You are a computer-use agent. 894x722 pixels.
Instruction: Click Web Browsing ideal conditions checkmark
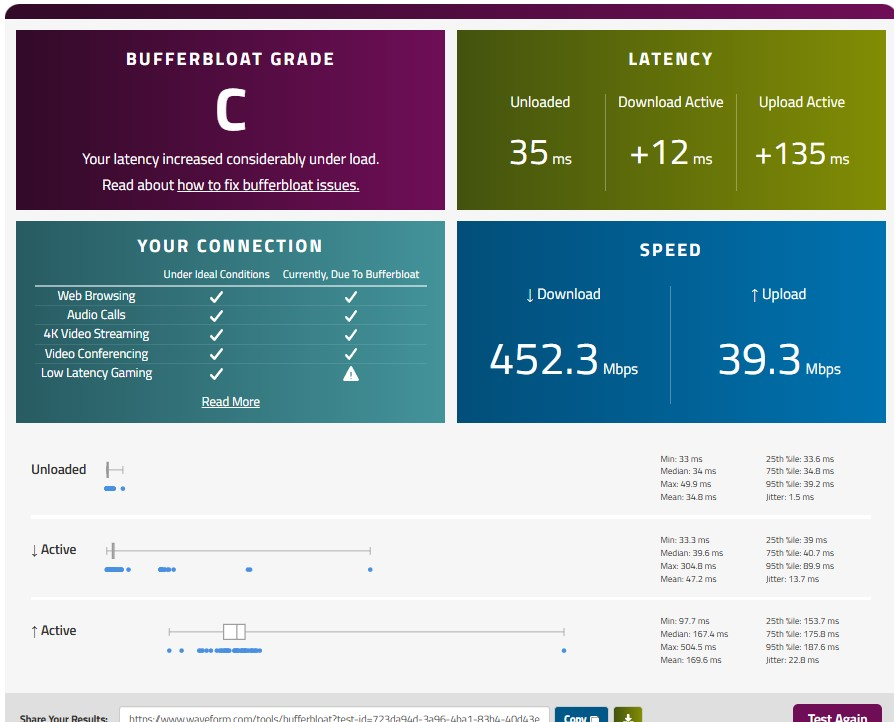216,297
